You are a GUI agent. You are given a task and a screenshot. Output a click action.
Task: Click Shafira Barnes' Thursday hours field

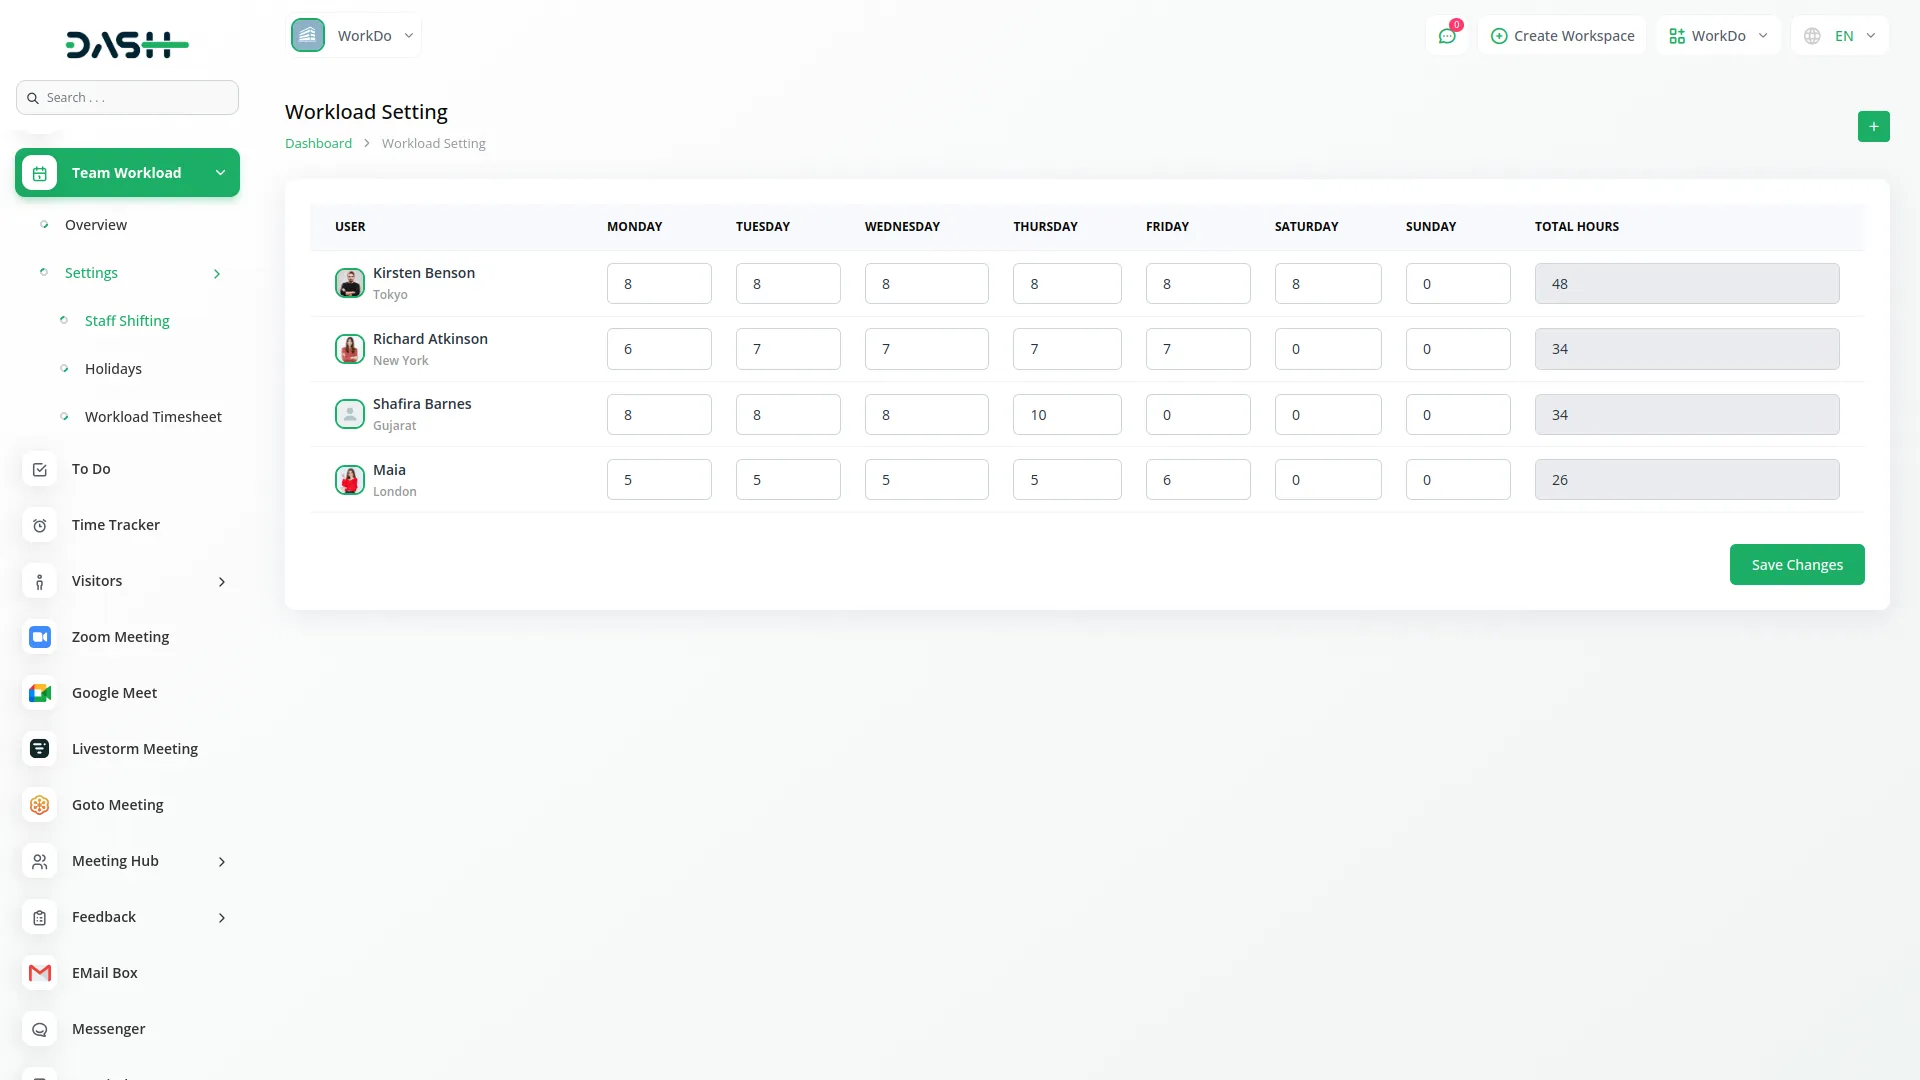tap(1067, 414)
